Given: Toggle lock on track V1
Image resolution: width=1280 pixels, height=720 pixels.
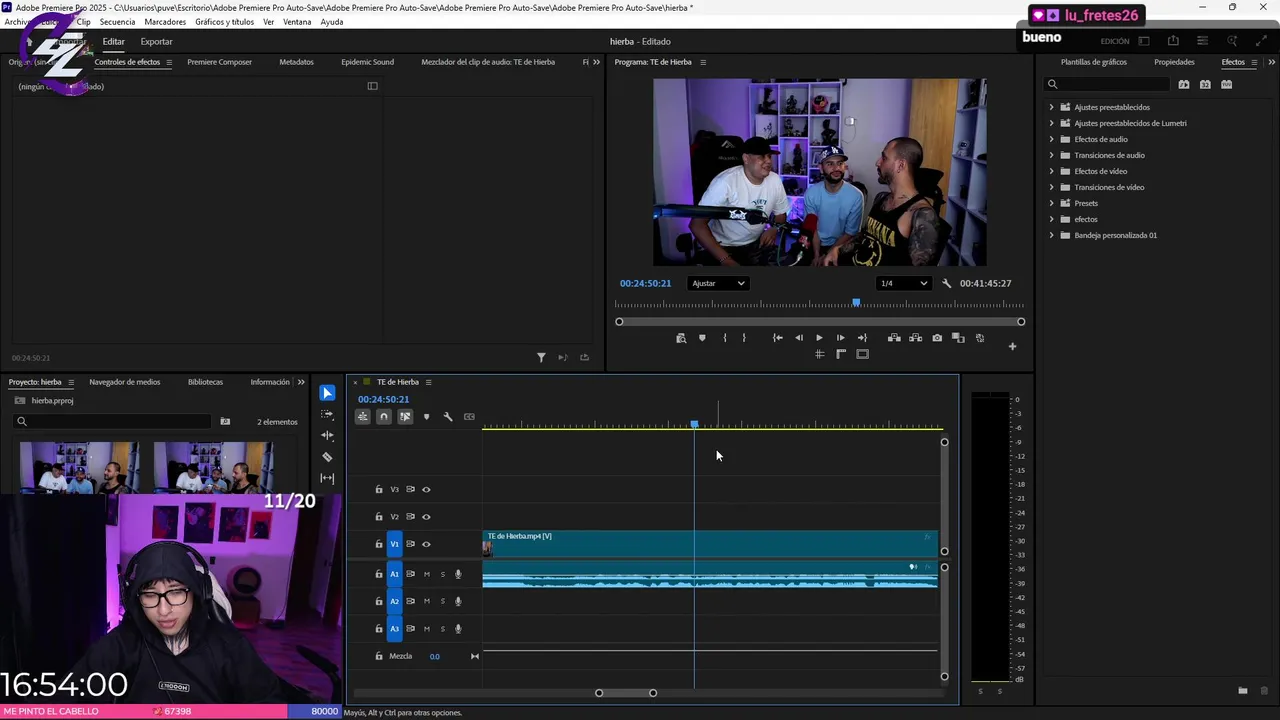Looking at the screenshot, I should point(379,544).
